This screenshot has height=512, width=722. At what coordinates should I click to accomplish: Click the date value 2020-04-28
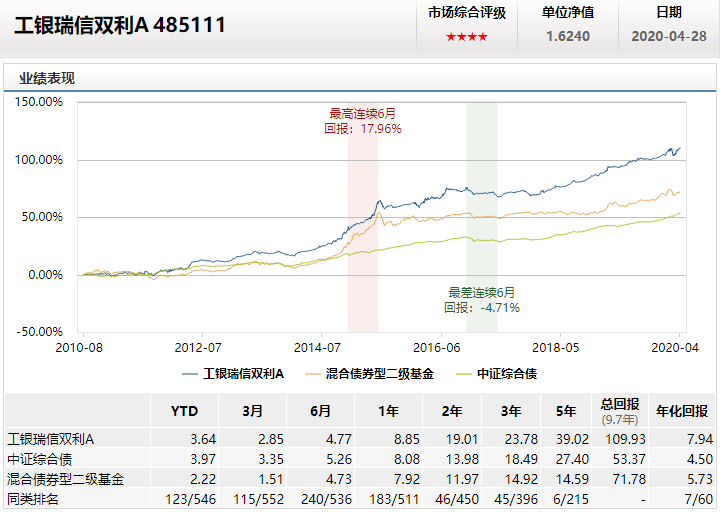(x=669, y=36)
